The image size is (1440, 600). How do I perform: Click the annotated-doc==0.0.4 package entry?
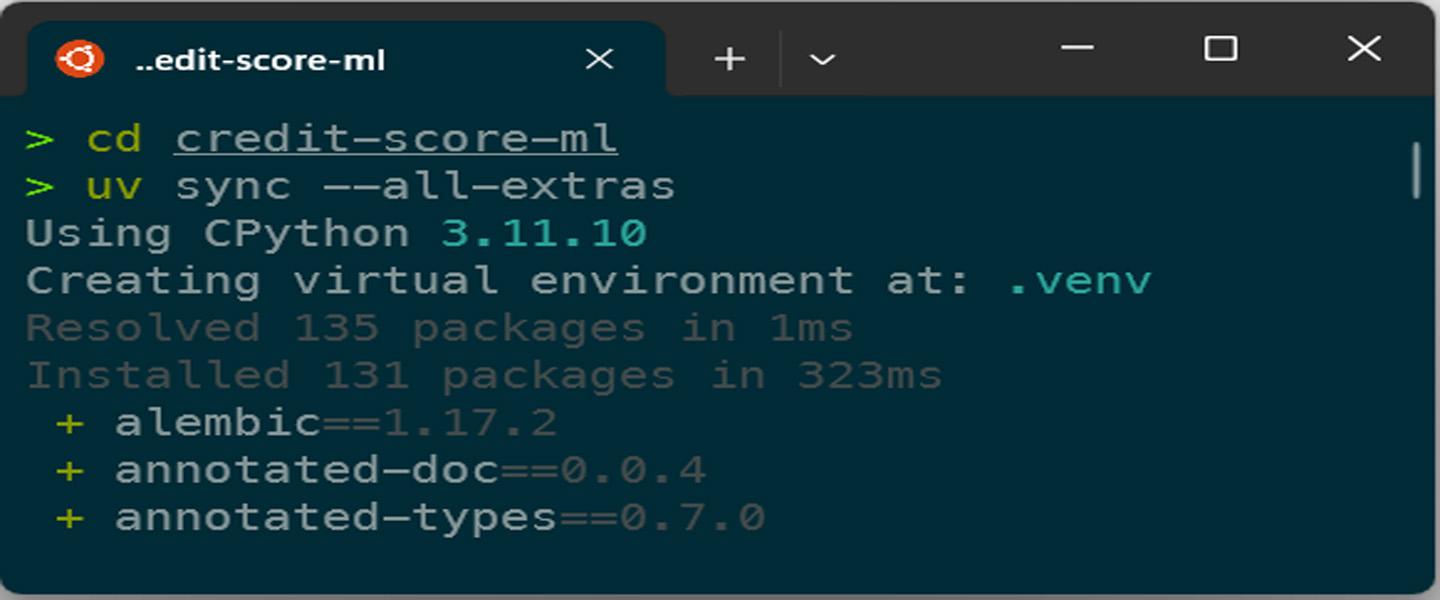pos(410,470)
